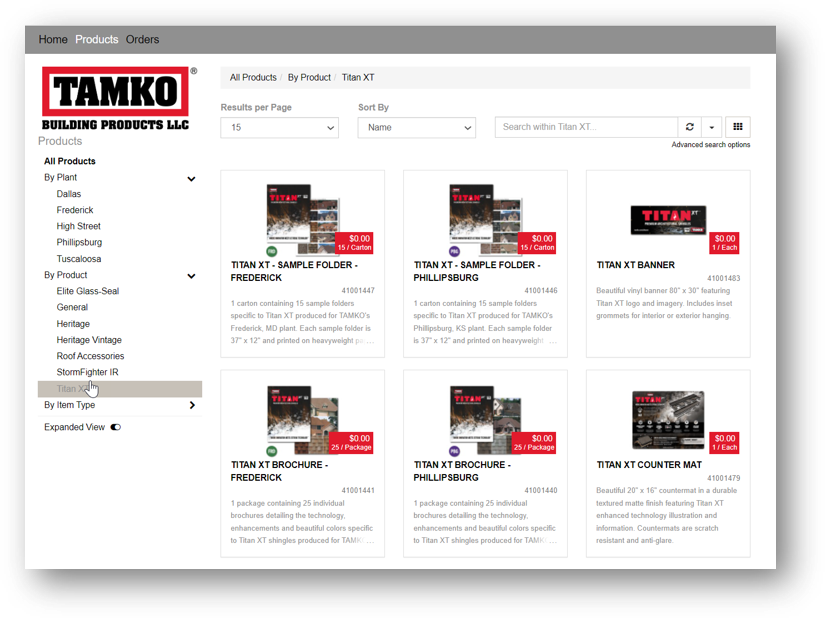Open the Sort By dropdown set to Name
The width and height of the screenshot is (826, 619).
(416, 127)
